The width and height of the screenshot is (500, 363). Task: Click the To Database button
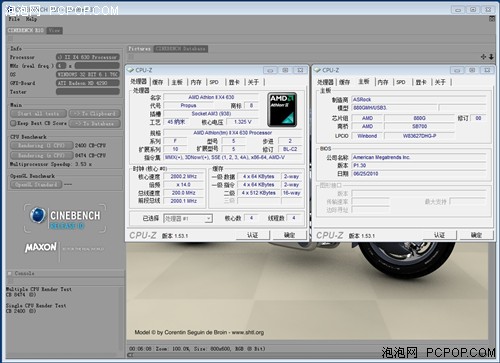pyautogui.click(x=95, y=124)
